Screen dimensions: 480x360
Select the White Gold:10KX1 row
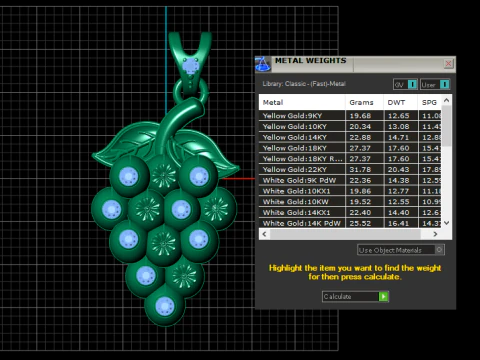[350, 191]
